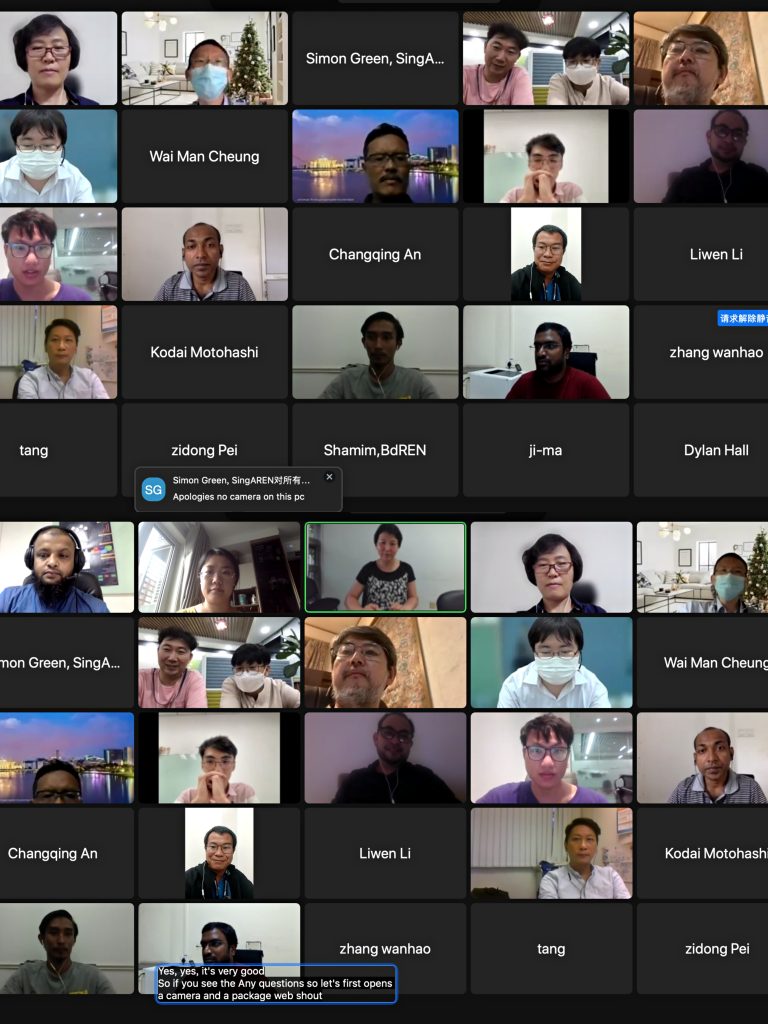768x1024 pixels.
Task: Click the blue SG avatar icon
Action: point(153,488)
